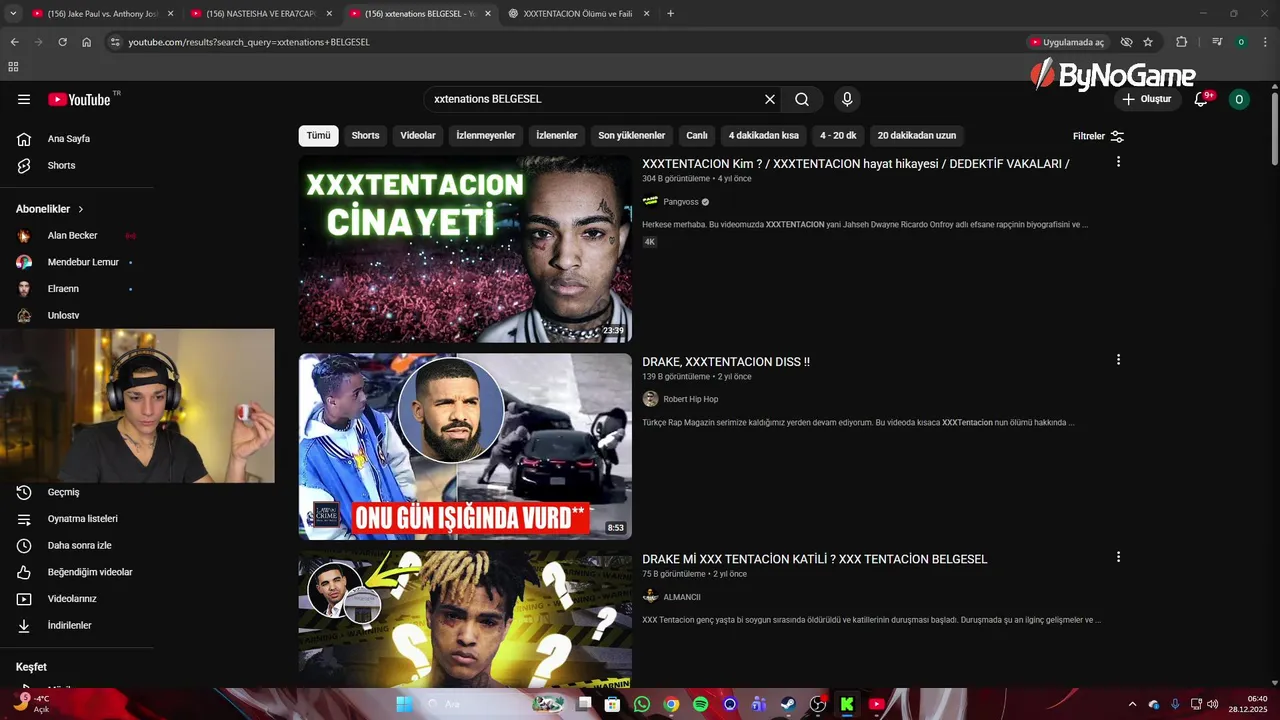
Task: Select the Son yüklenenler filter chip
Action: pos(631,136)
